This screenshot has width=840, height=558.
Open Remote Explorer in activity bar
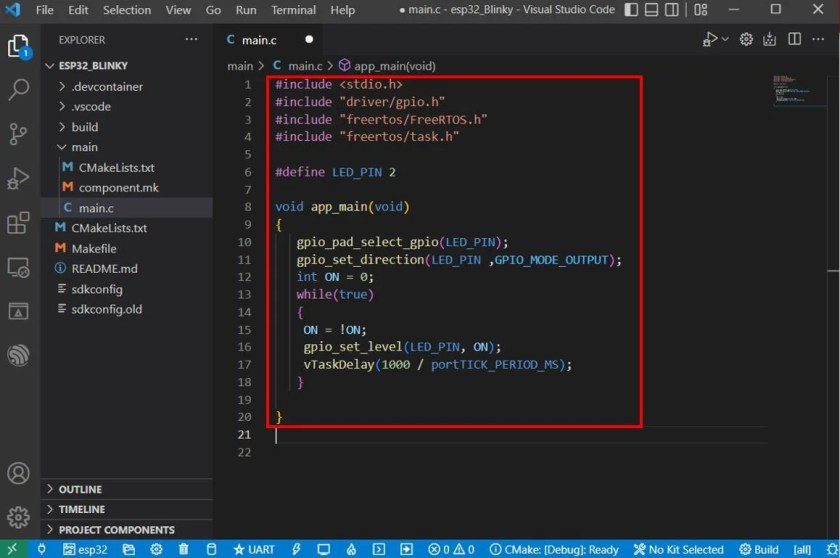coord(18,267)
